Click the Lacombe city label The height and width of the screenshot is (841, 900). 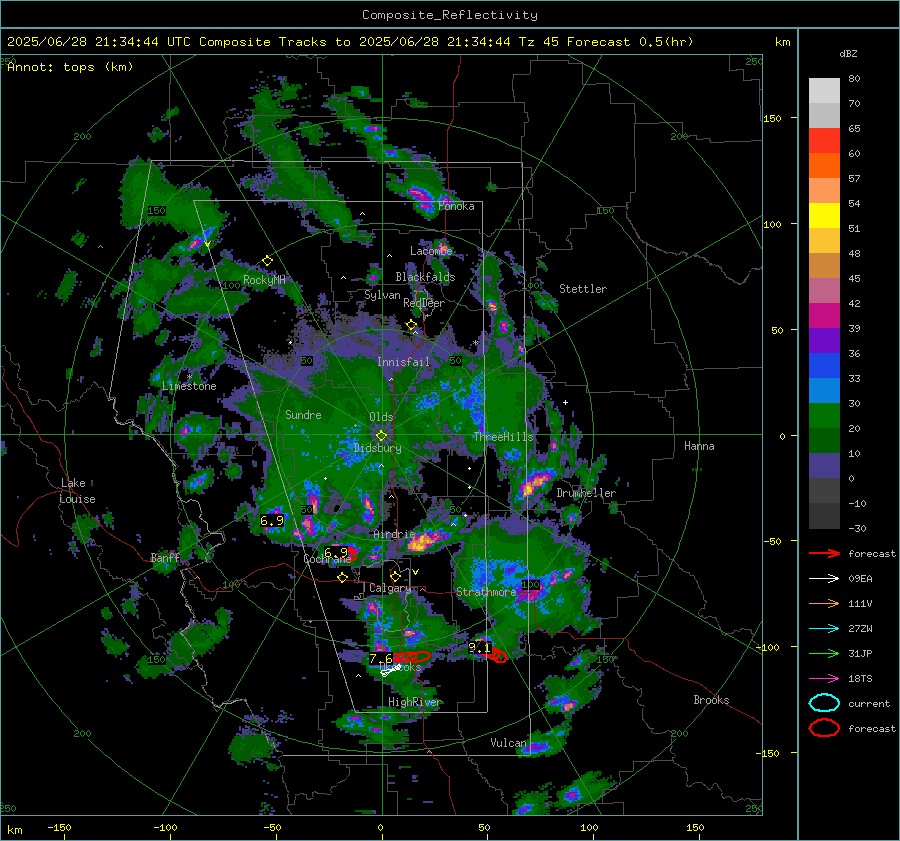(431, 251)
